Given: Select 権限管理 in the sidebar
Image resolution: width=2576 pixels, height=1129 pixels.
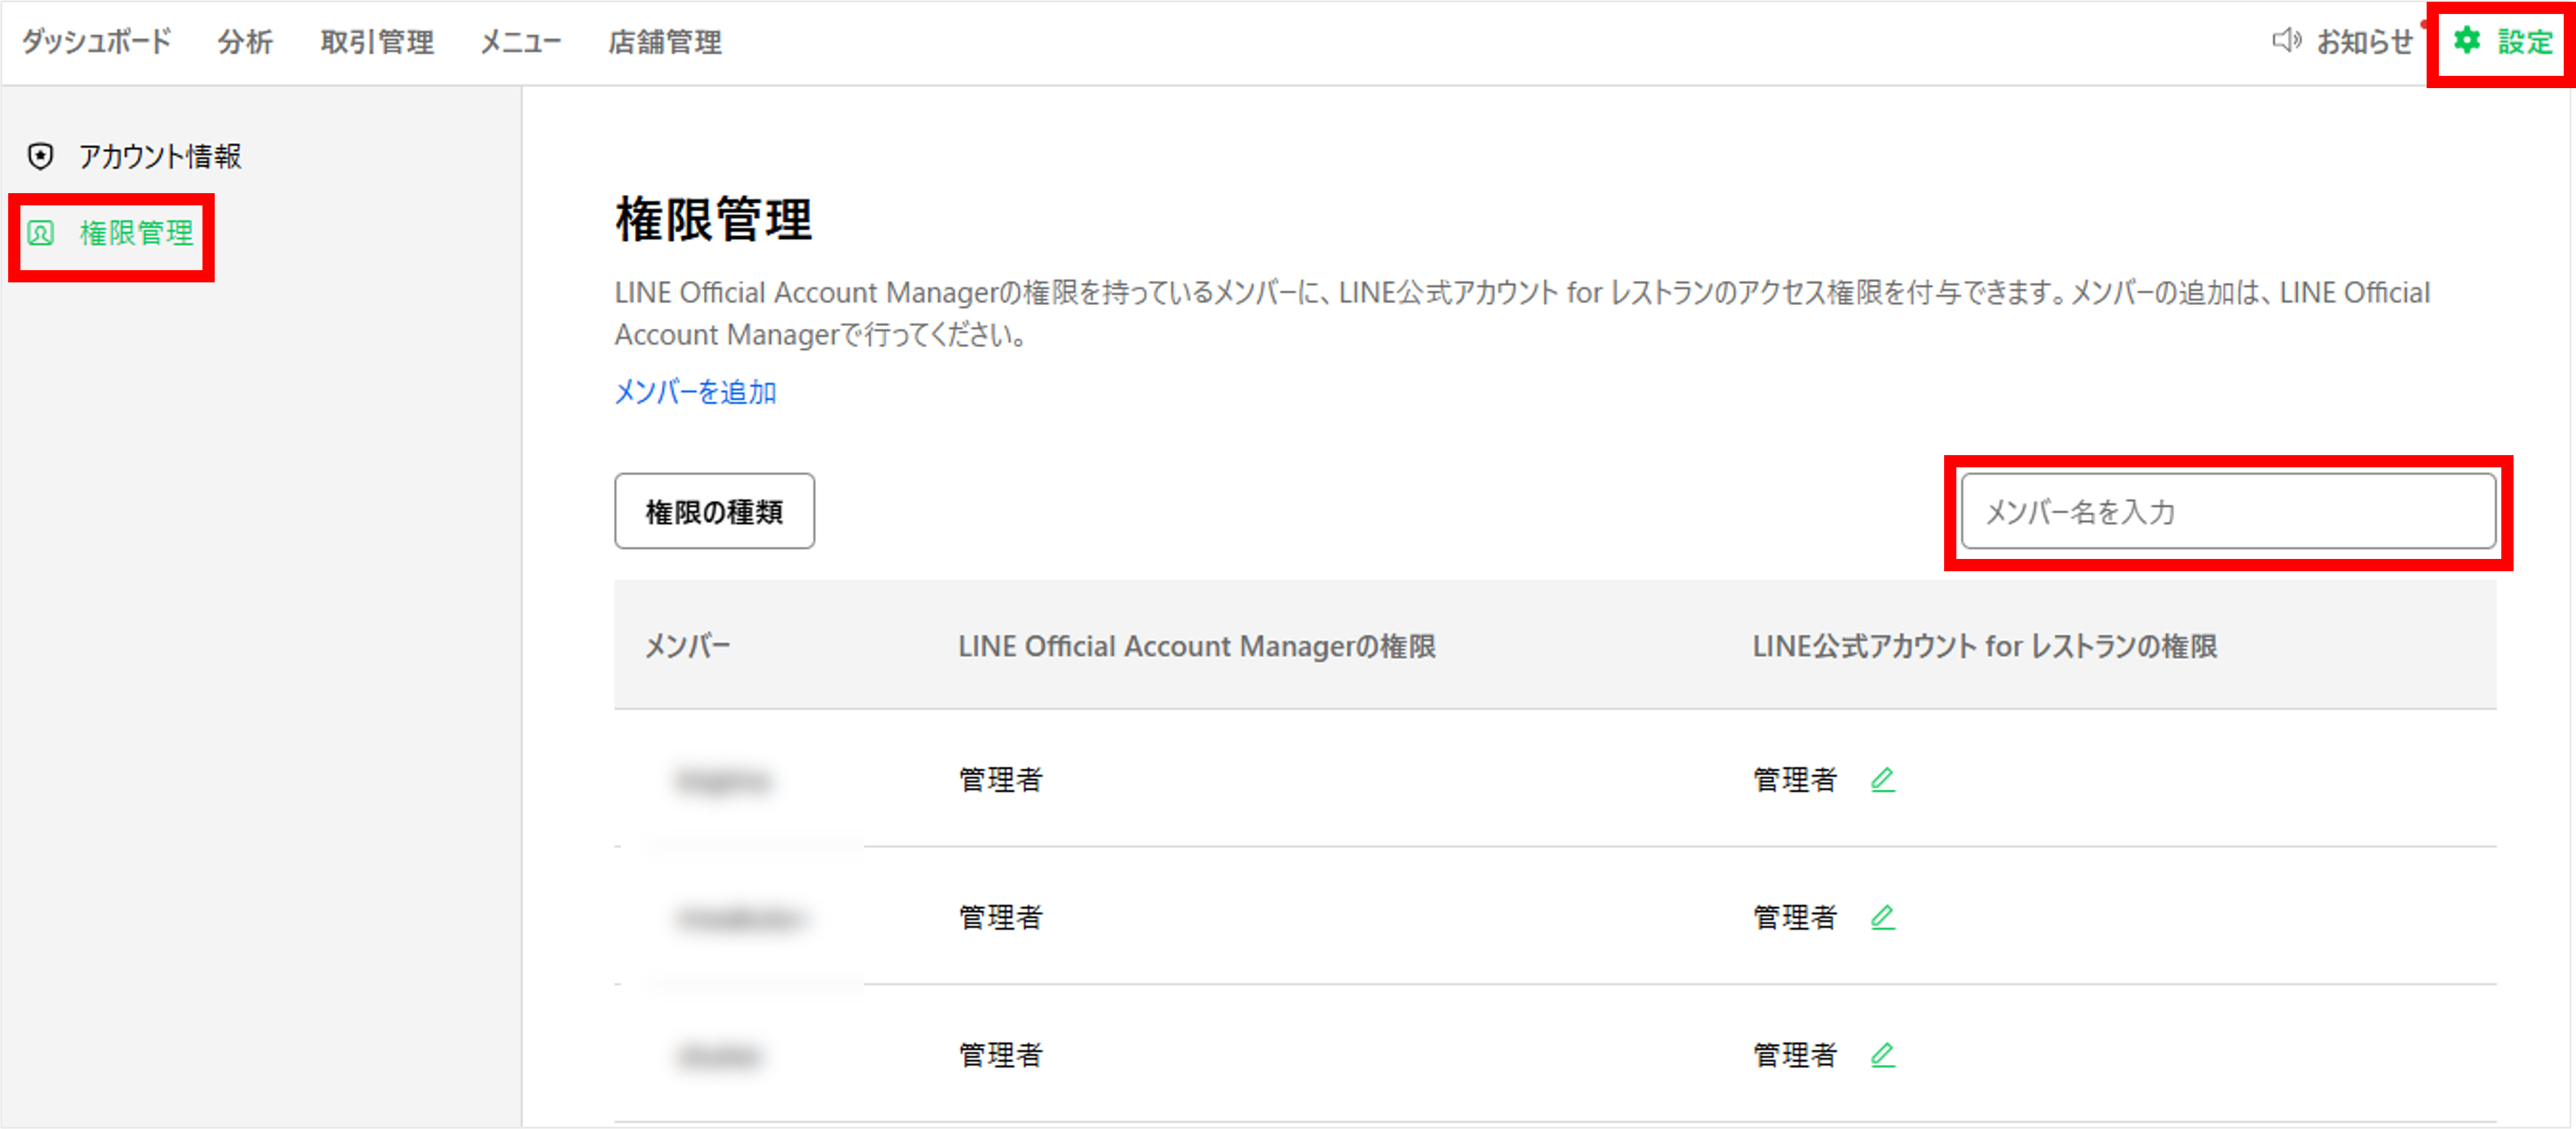Looking at the screenshot, I should [x=137, y=233].
